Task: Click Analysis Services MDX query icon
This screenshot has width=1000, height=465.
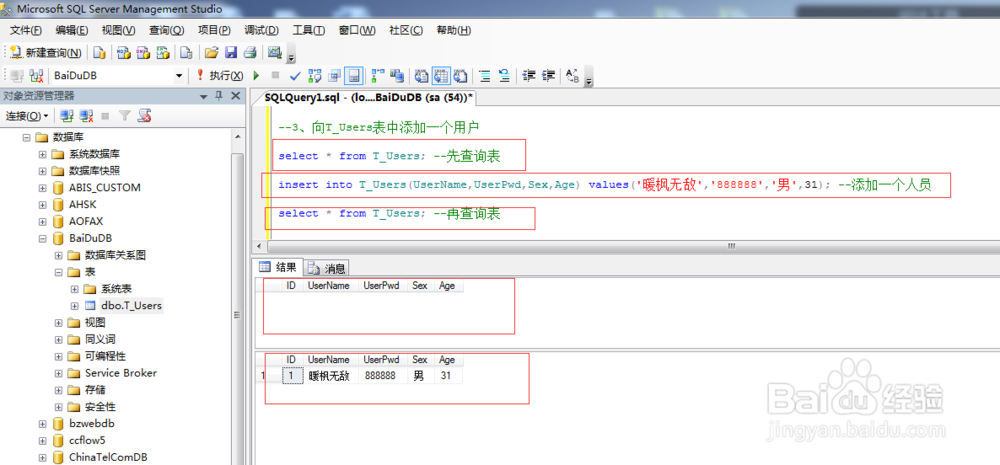Action: [124, 53]
